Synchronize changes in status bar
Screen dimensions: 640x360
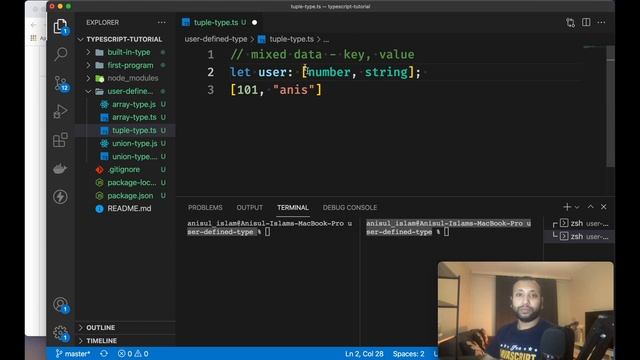104,353
